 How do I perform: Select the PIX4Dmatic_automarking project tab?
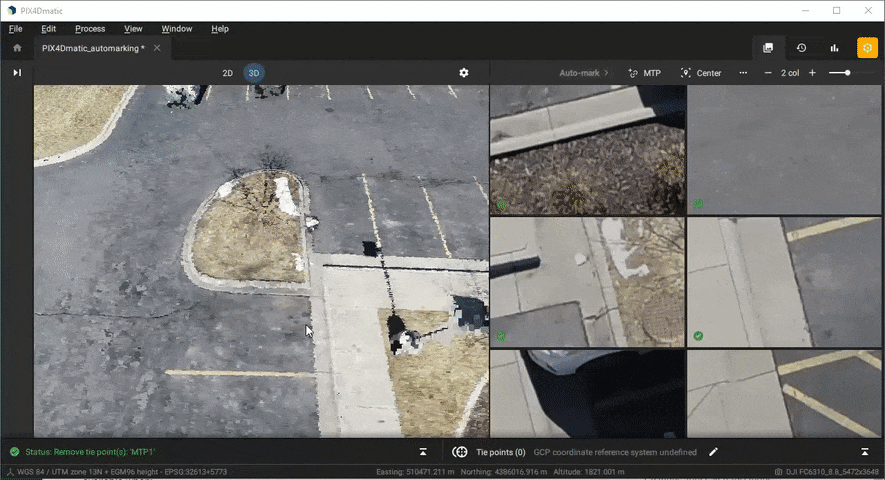point(92,48)
